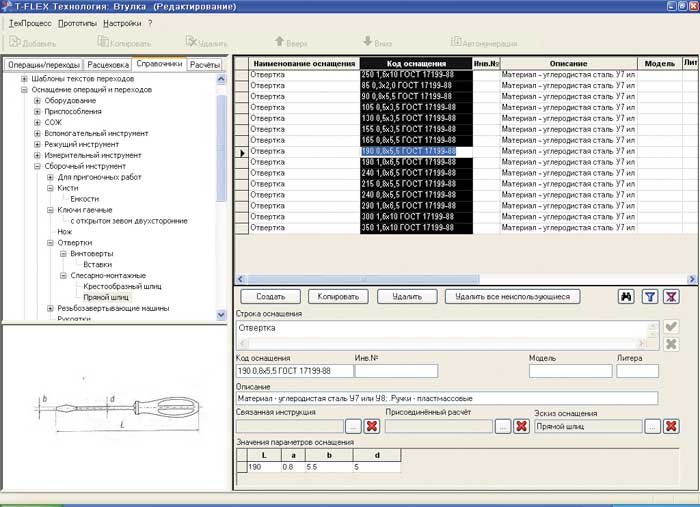Confirm equipment string with checkmark icon
The height and width of the screenshot is (507, 700).
pos(671,327)
